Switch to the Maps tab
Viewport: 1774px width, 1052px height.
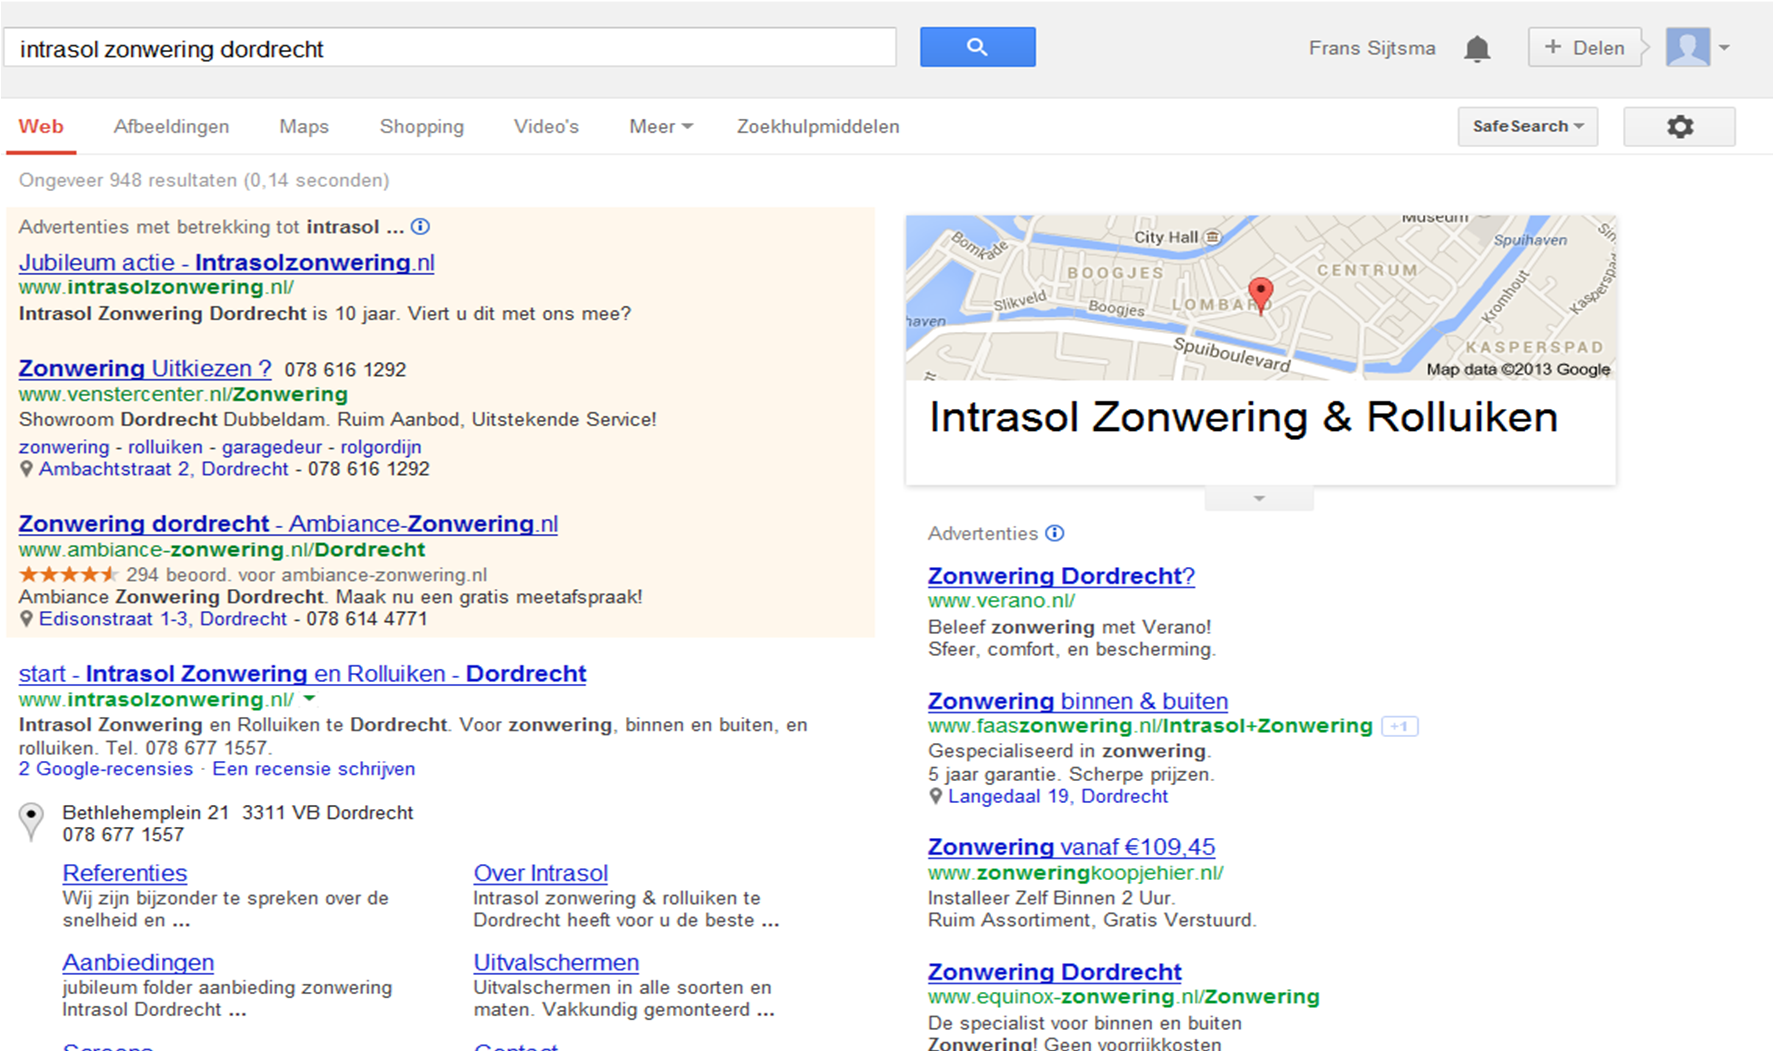coord(304,127)
